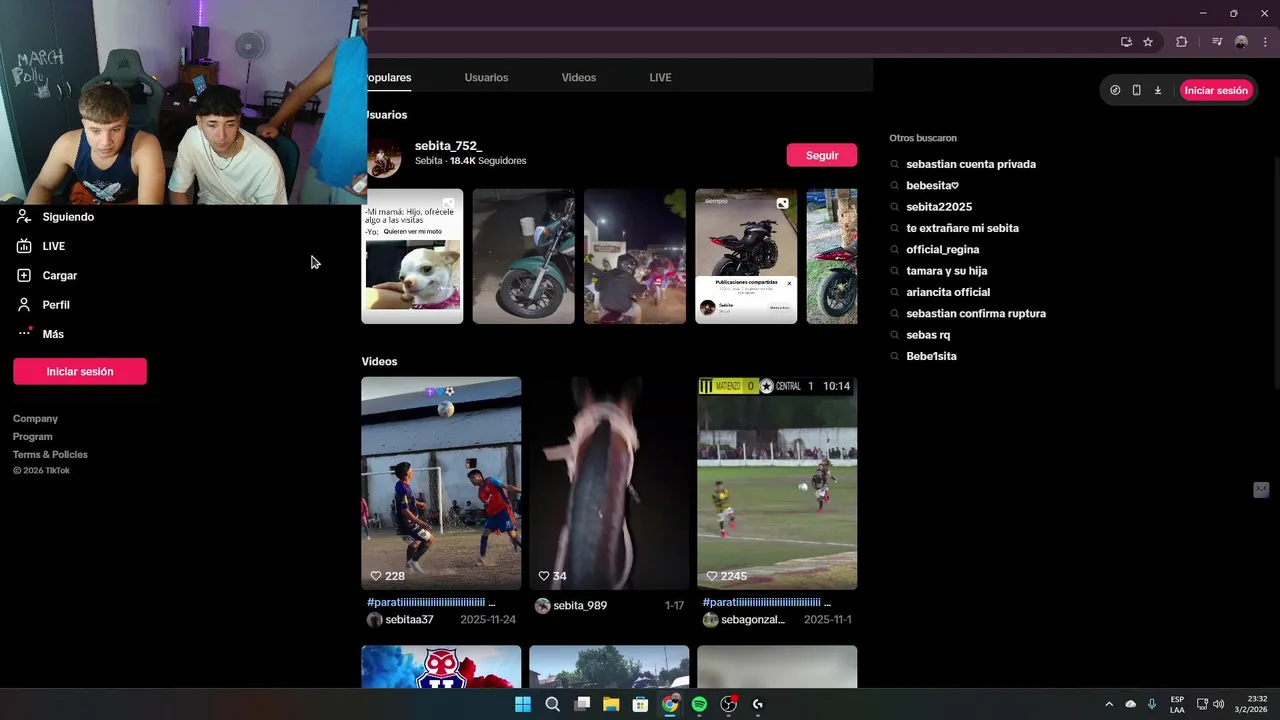Open the Company footer link

click(x=35, y=419)
